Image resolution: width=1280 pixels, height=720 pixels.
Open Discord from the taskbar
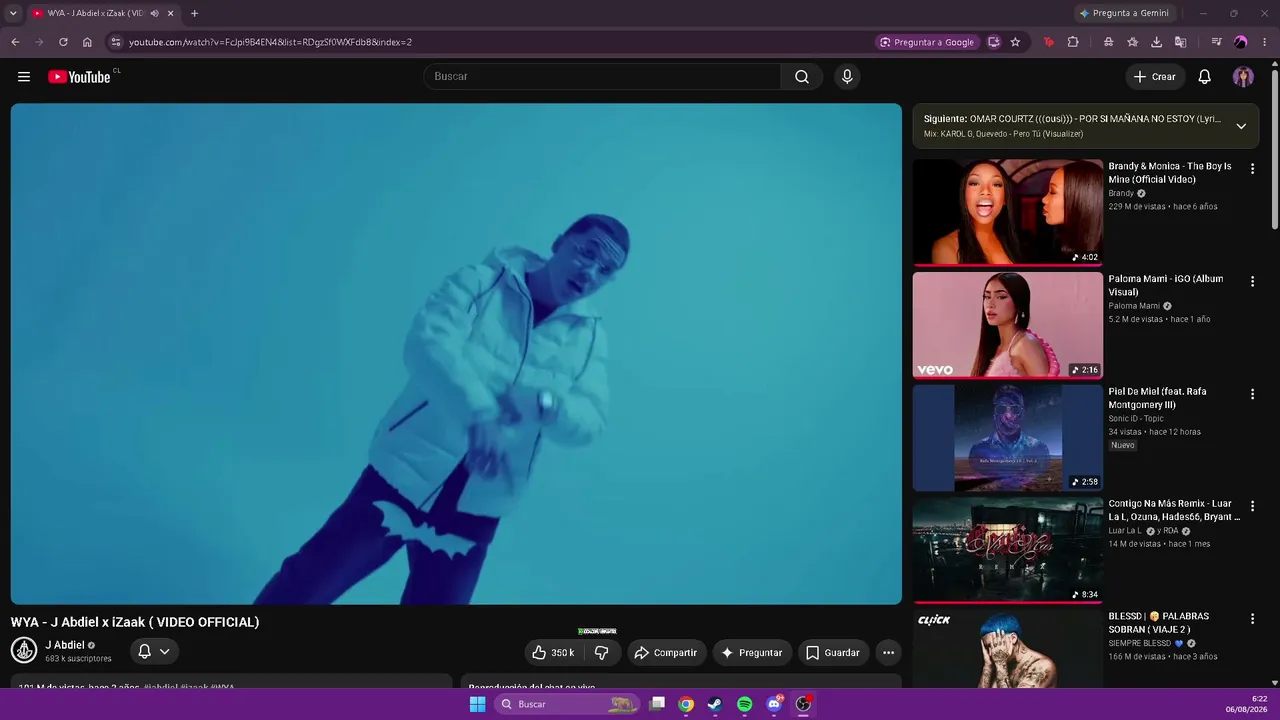773,704
